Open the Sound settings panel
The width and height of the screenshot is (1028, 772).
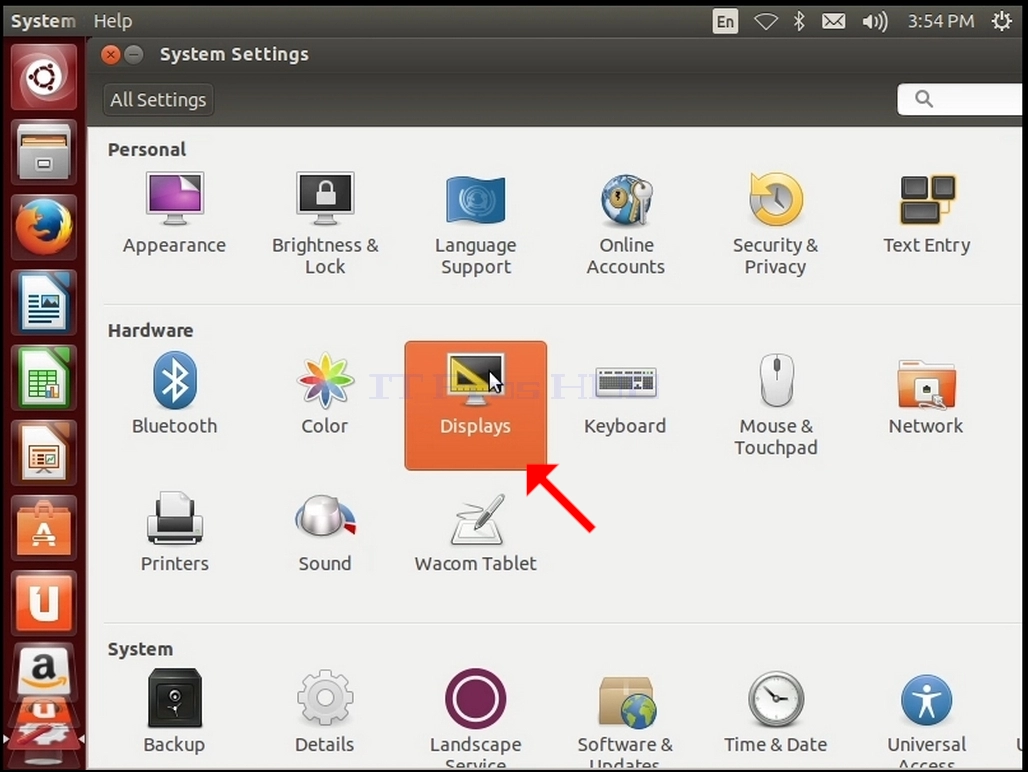click(x=325, y=533)
